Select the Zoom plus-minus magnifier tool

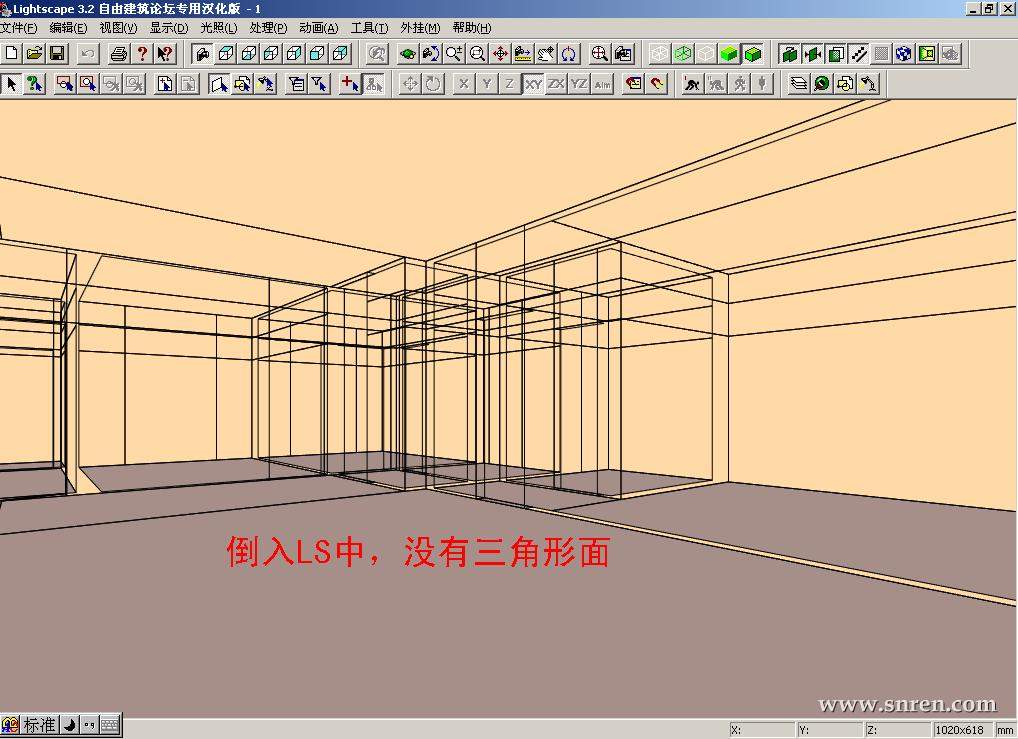point(454,53)
